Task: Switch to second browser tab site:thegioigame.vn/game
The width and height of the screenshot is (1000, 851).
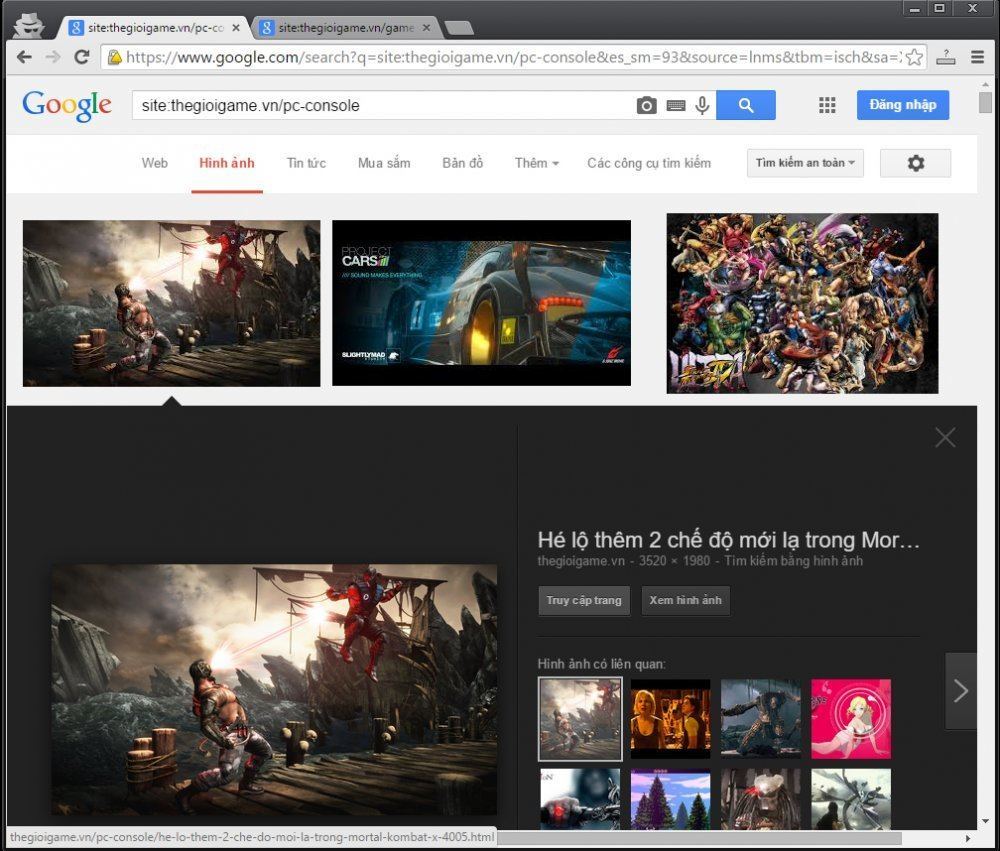Action: tap(344, 28)
